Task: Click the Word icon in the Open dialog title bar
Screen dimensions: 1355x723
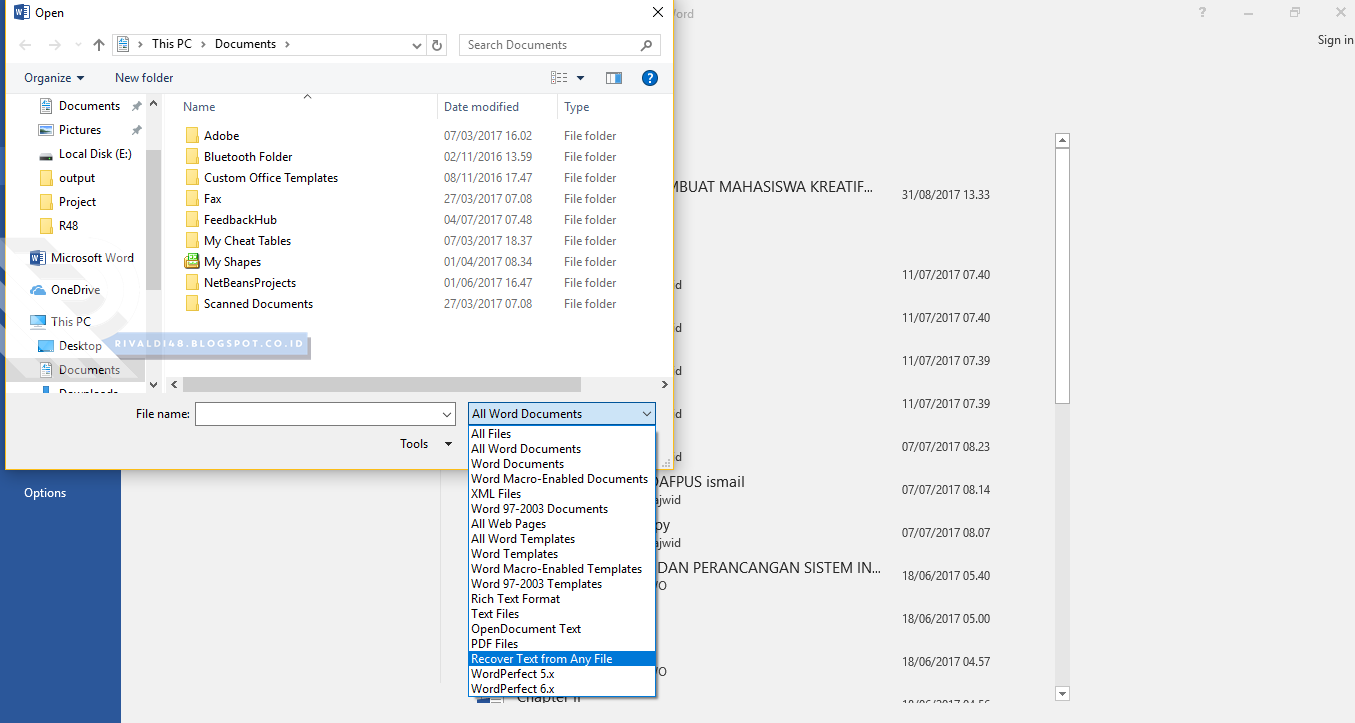Action: tap(22, 12)
